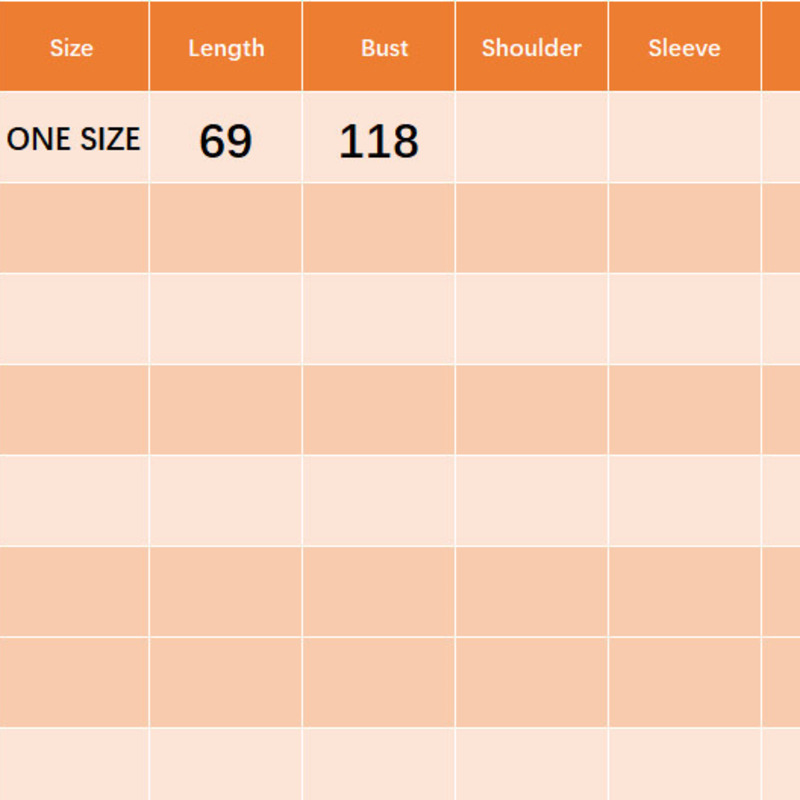Select the blank Length cell directly below 69
800x800 pixels.
tap(226, 228)
